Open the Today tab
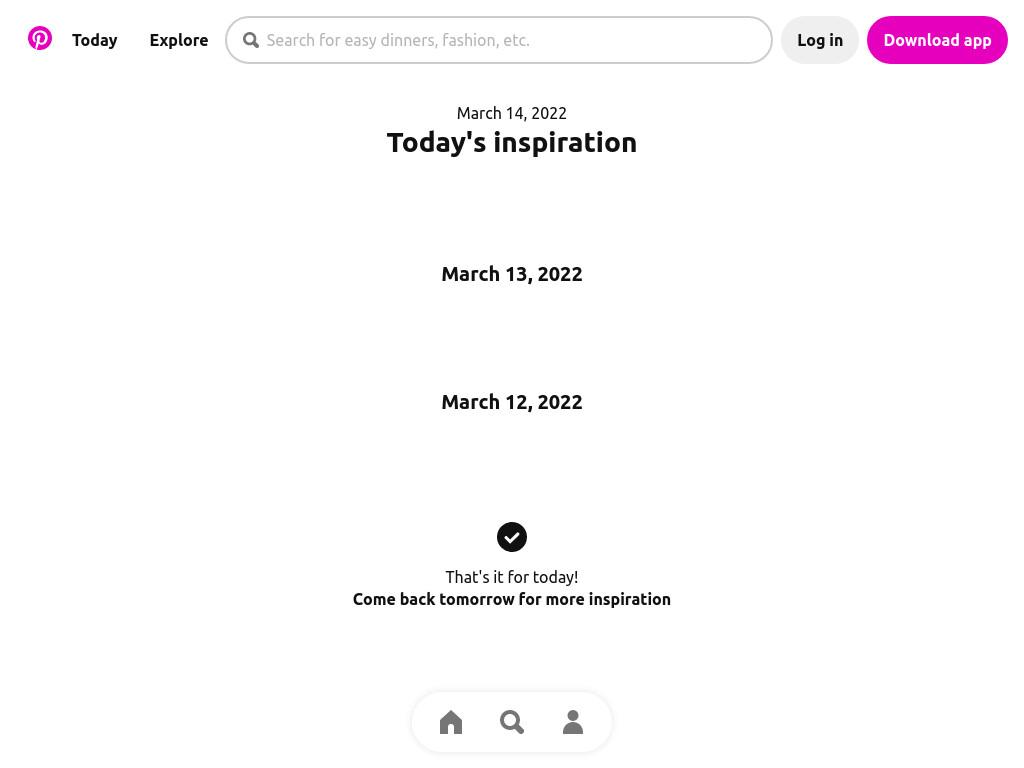This screenshot has width=1024, height=768. (95, 40)
